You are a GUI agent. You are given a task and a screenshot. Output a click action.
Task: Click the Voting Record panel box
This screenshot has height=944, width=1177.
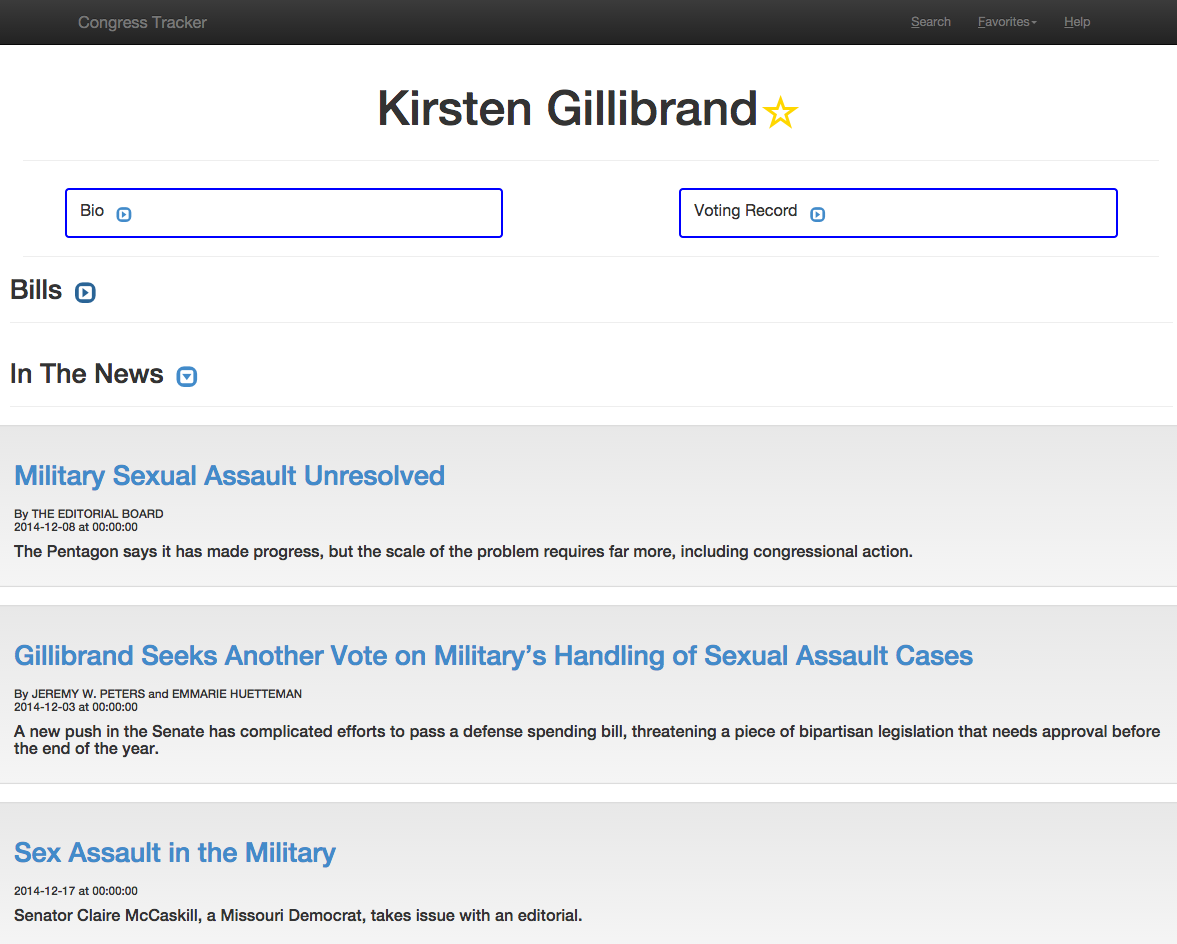point(898,213)
